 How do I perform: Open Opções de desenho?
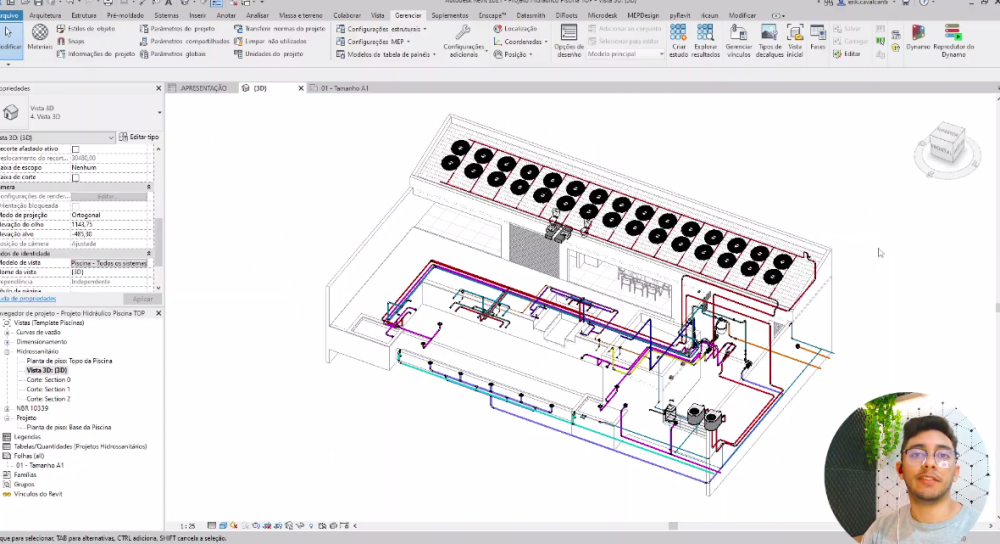pos(569,36)
